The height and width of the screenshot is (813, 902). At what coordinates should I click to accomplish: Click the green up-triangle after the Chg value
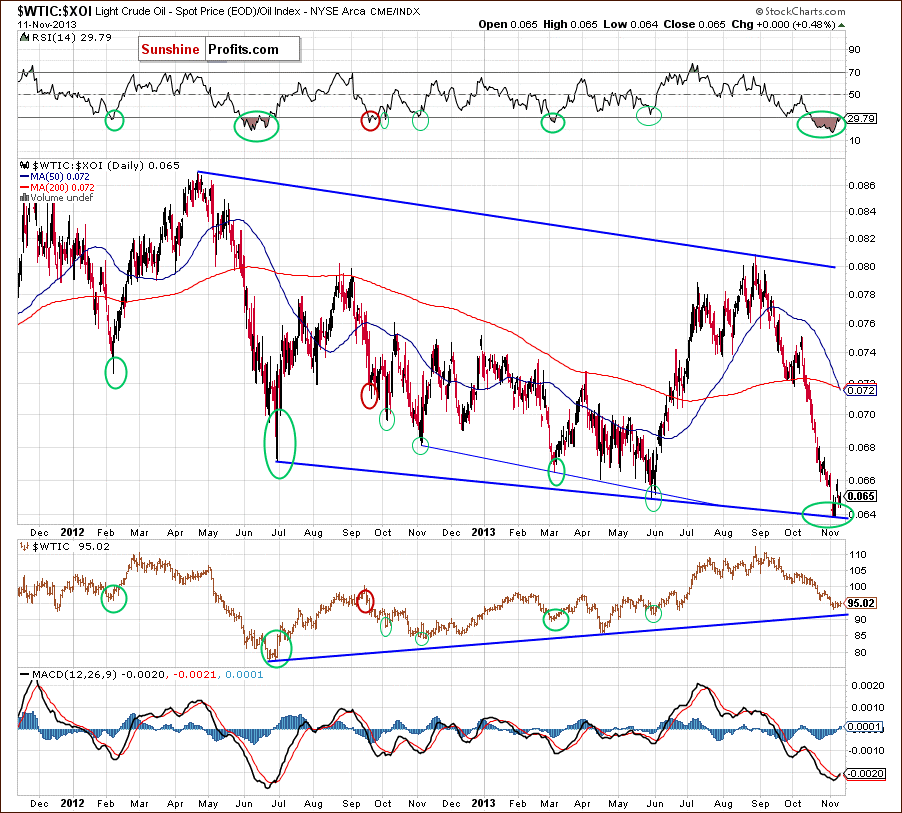tap(842, 25)
